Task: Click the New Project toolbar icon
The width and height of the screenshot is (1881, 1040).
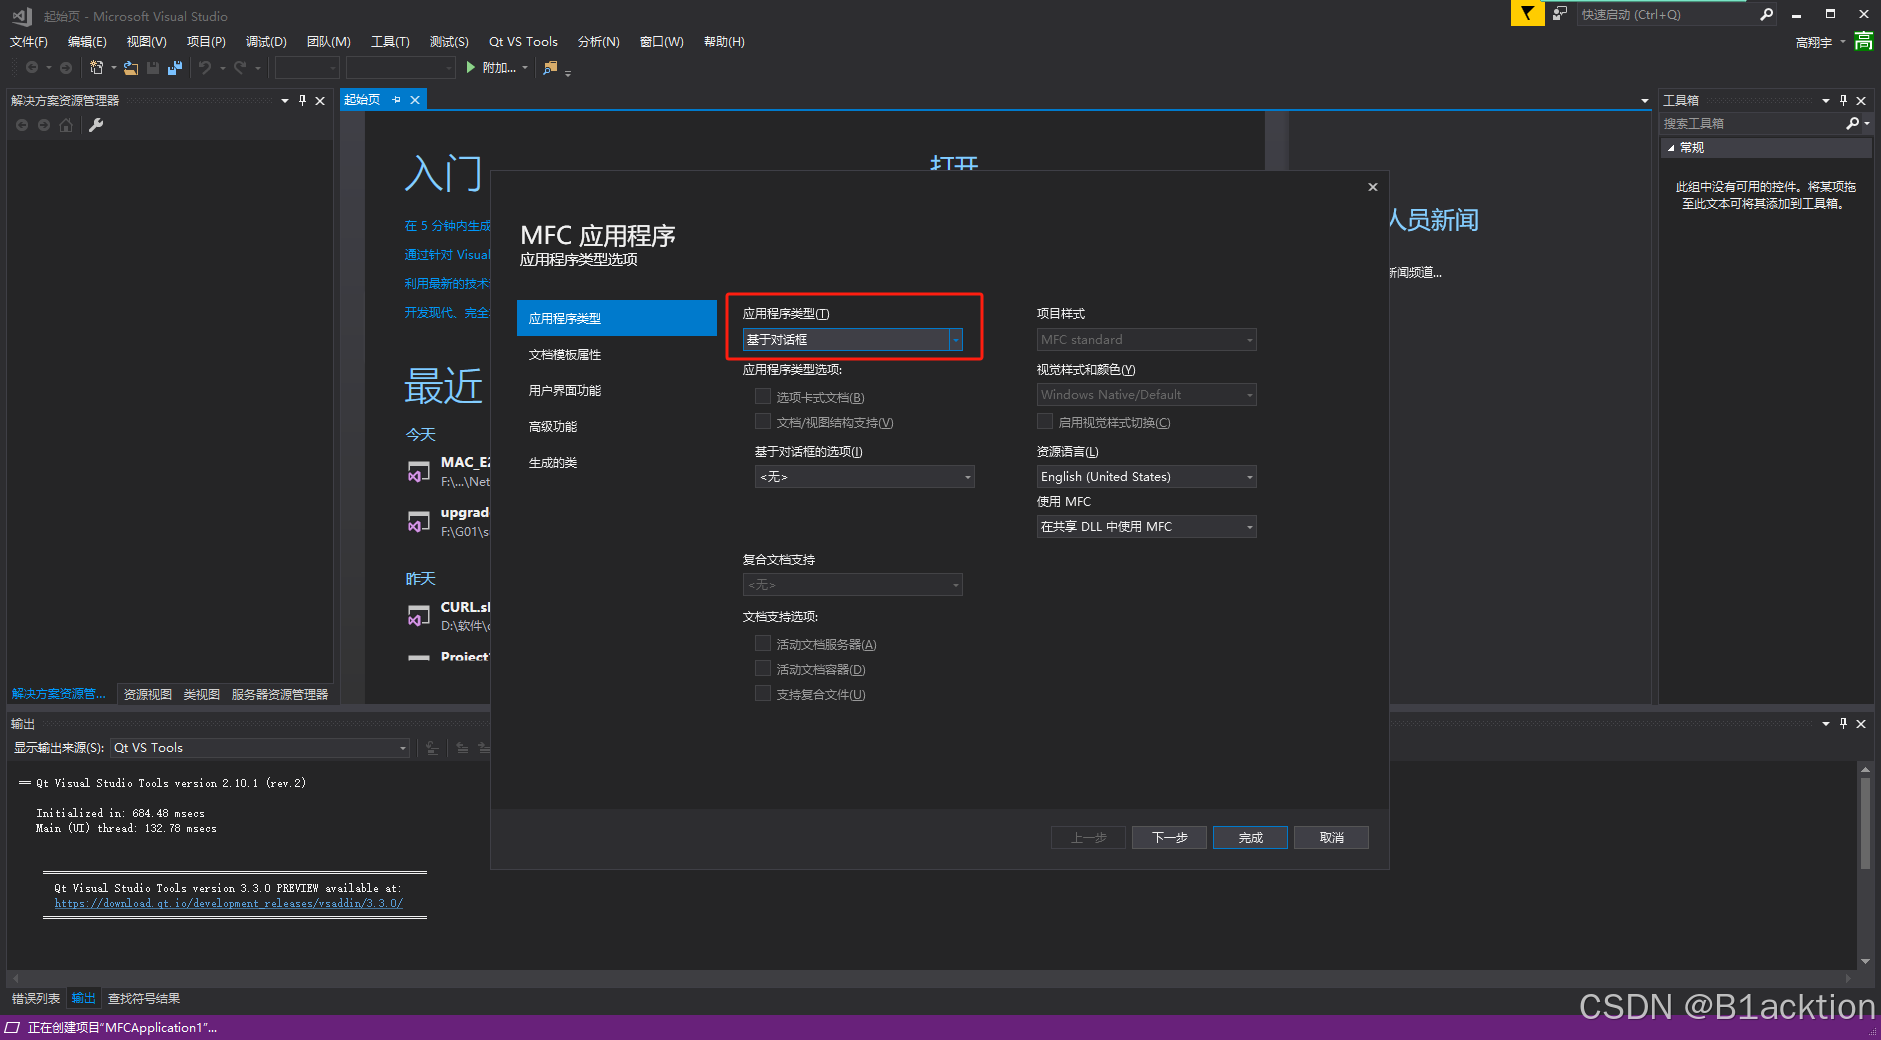Action: (96, 68)
